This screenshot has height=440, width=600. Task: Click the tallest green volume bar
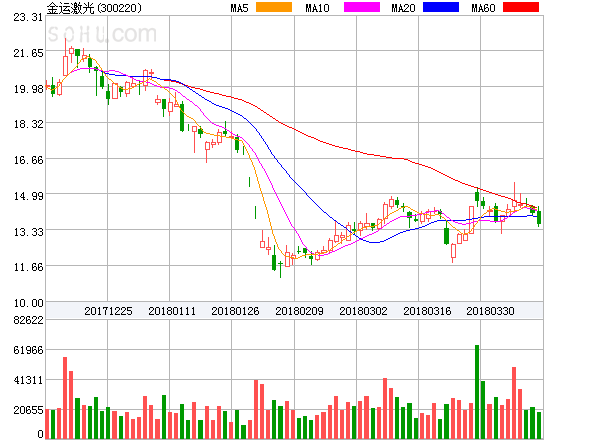[477, 392]
